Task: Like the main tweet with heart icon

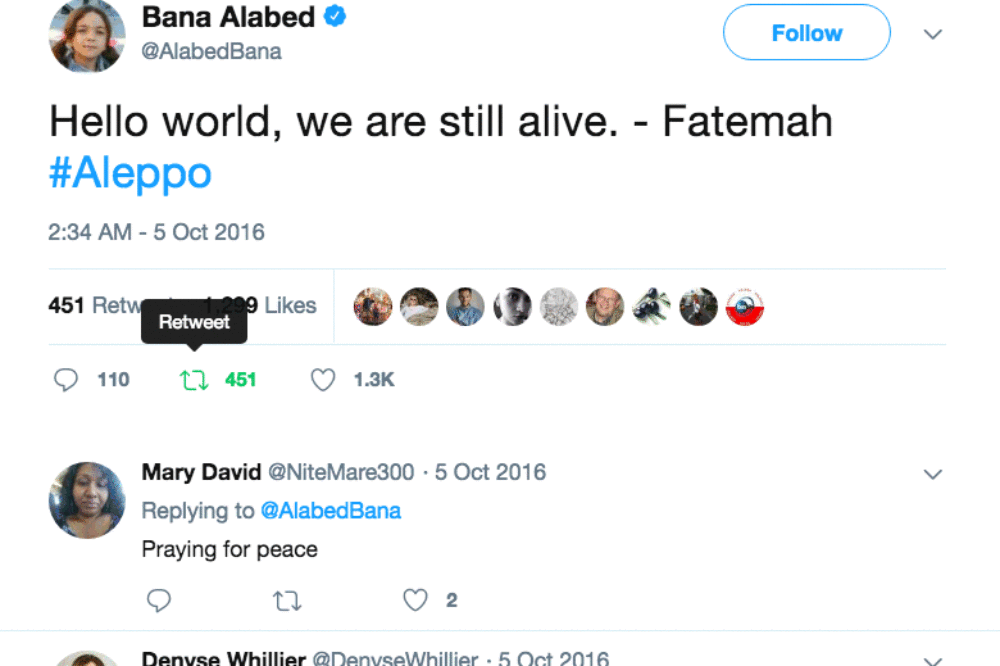Action: click(x=322, y=380)
